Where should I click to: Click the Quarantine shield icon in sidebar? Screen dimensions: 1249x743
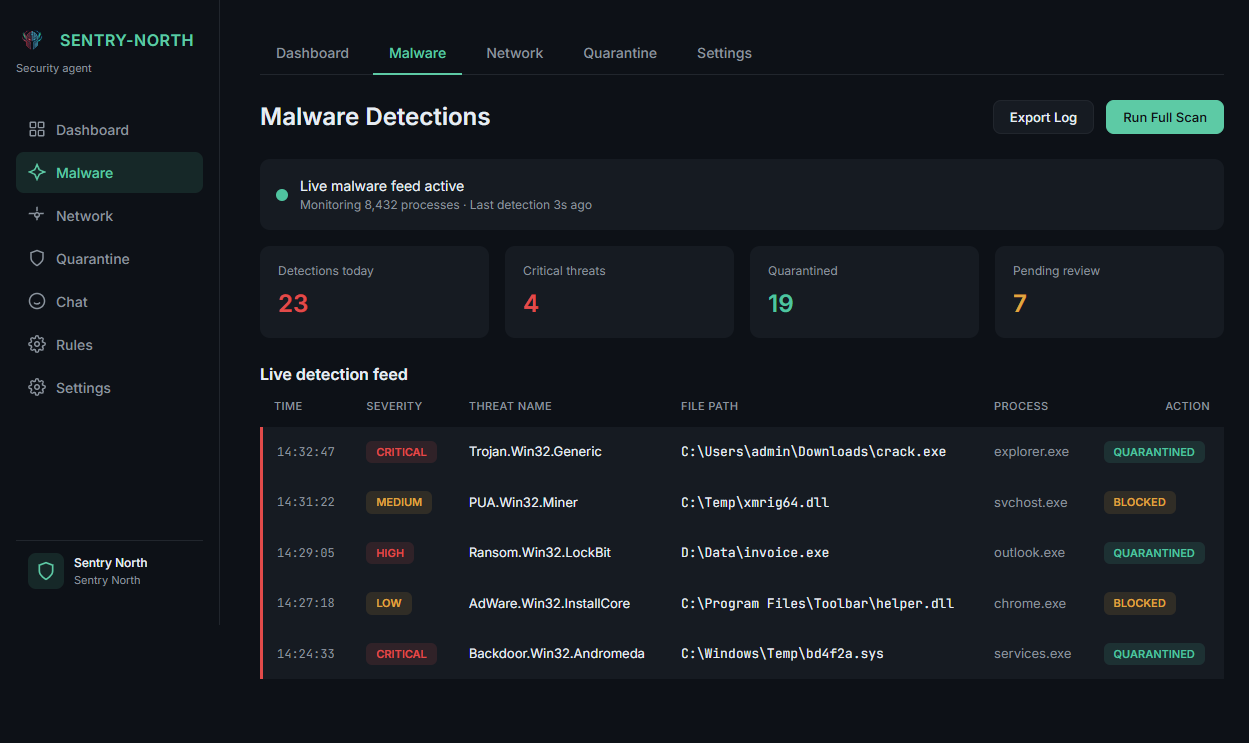(37, 258)
